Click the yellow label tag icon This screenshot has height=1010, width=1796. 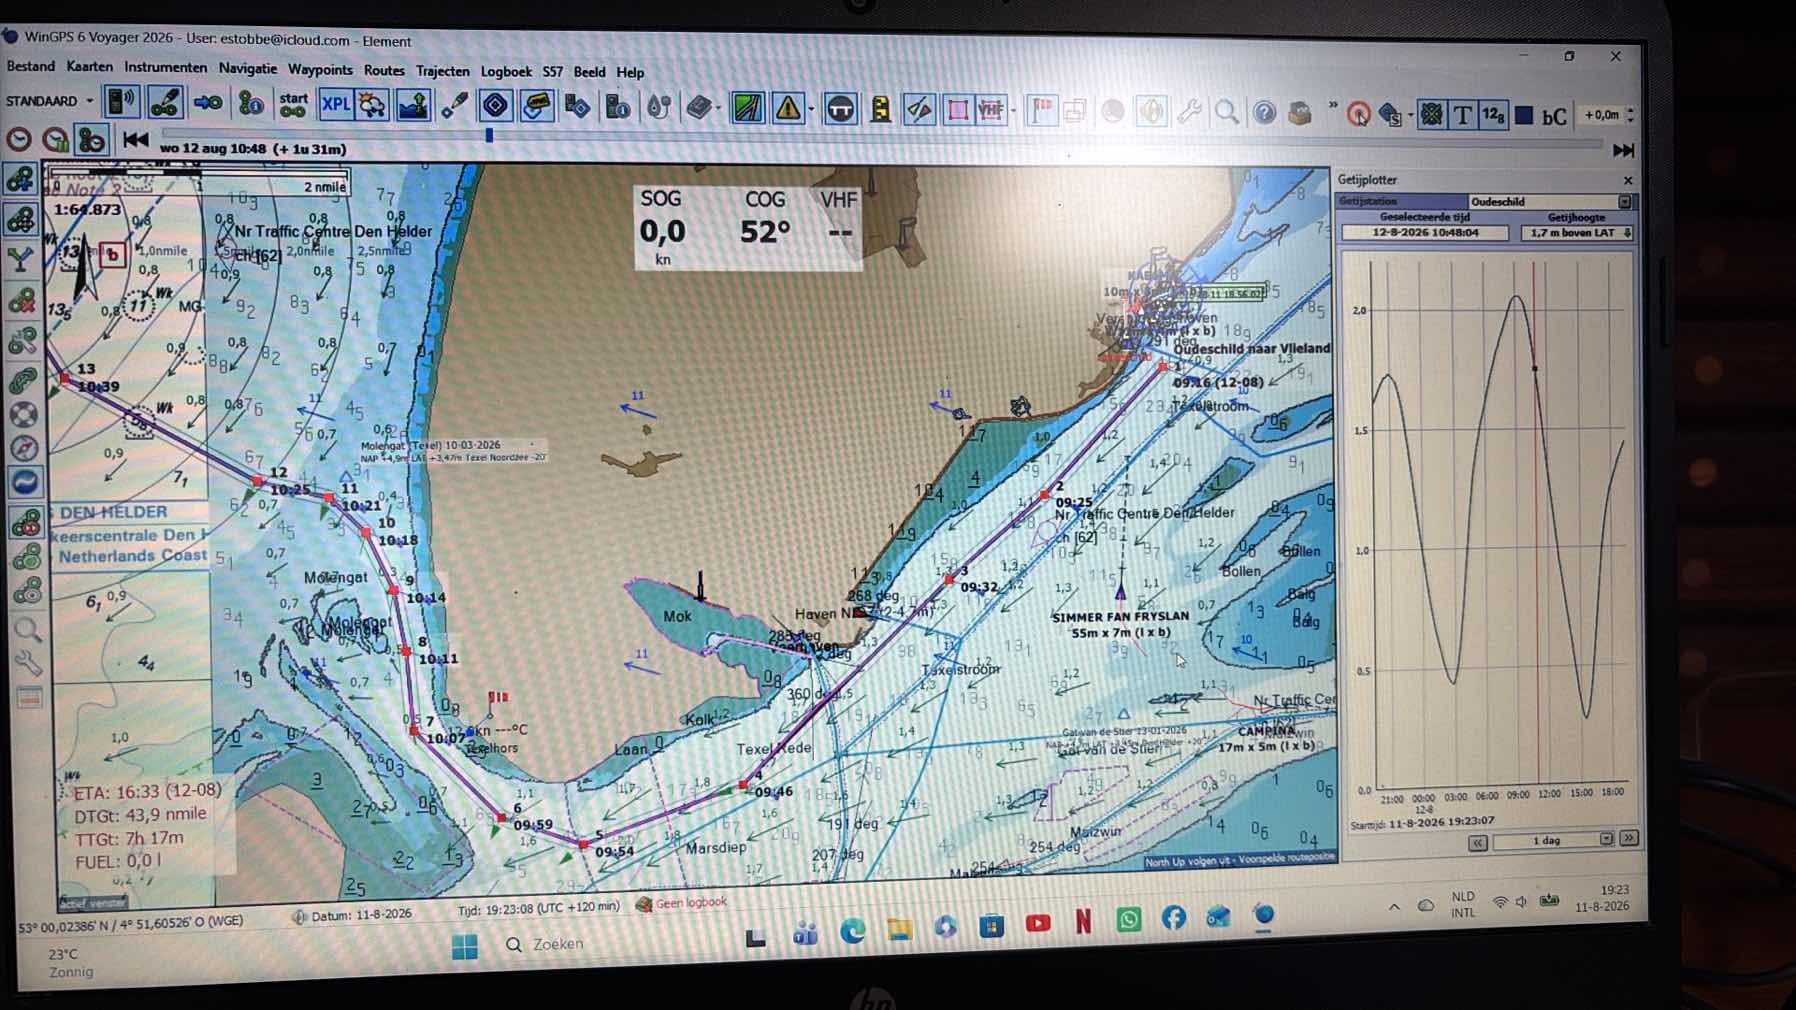pos(537,105)
